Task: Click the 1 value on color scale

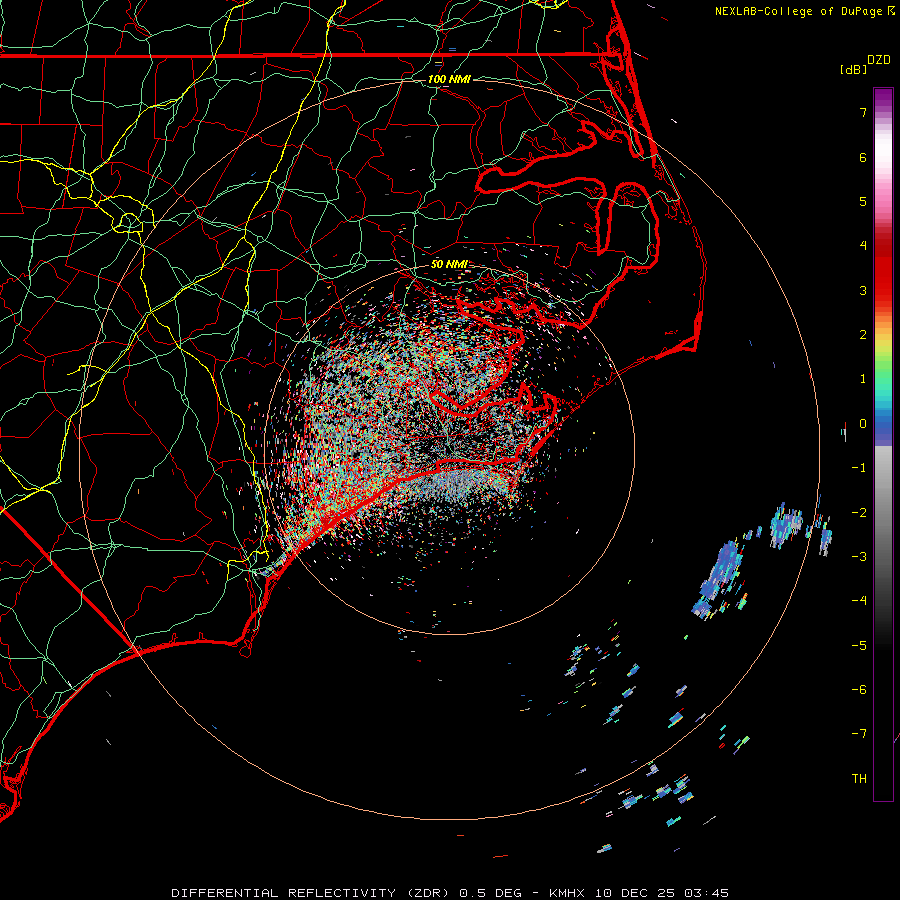Action: (x=863, y=379)
